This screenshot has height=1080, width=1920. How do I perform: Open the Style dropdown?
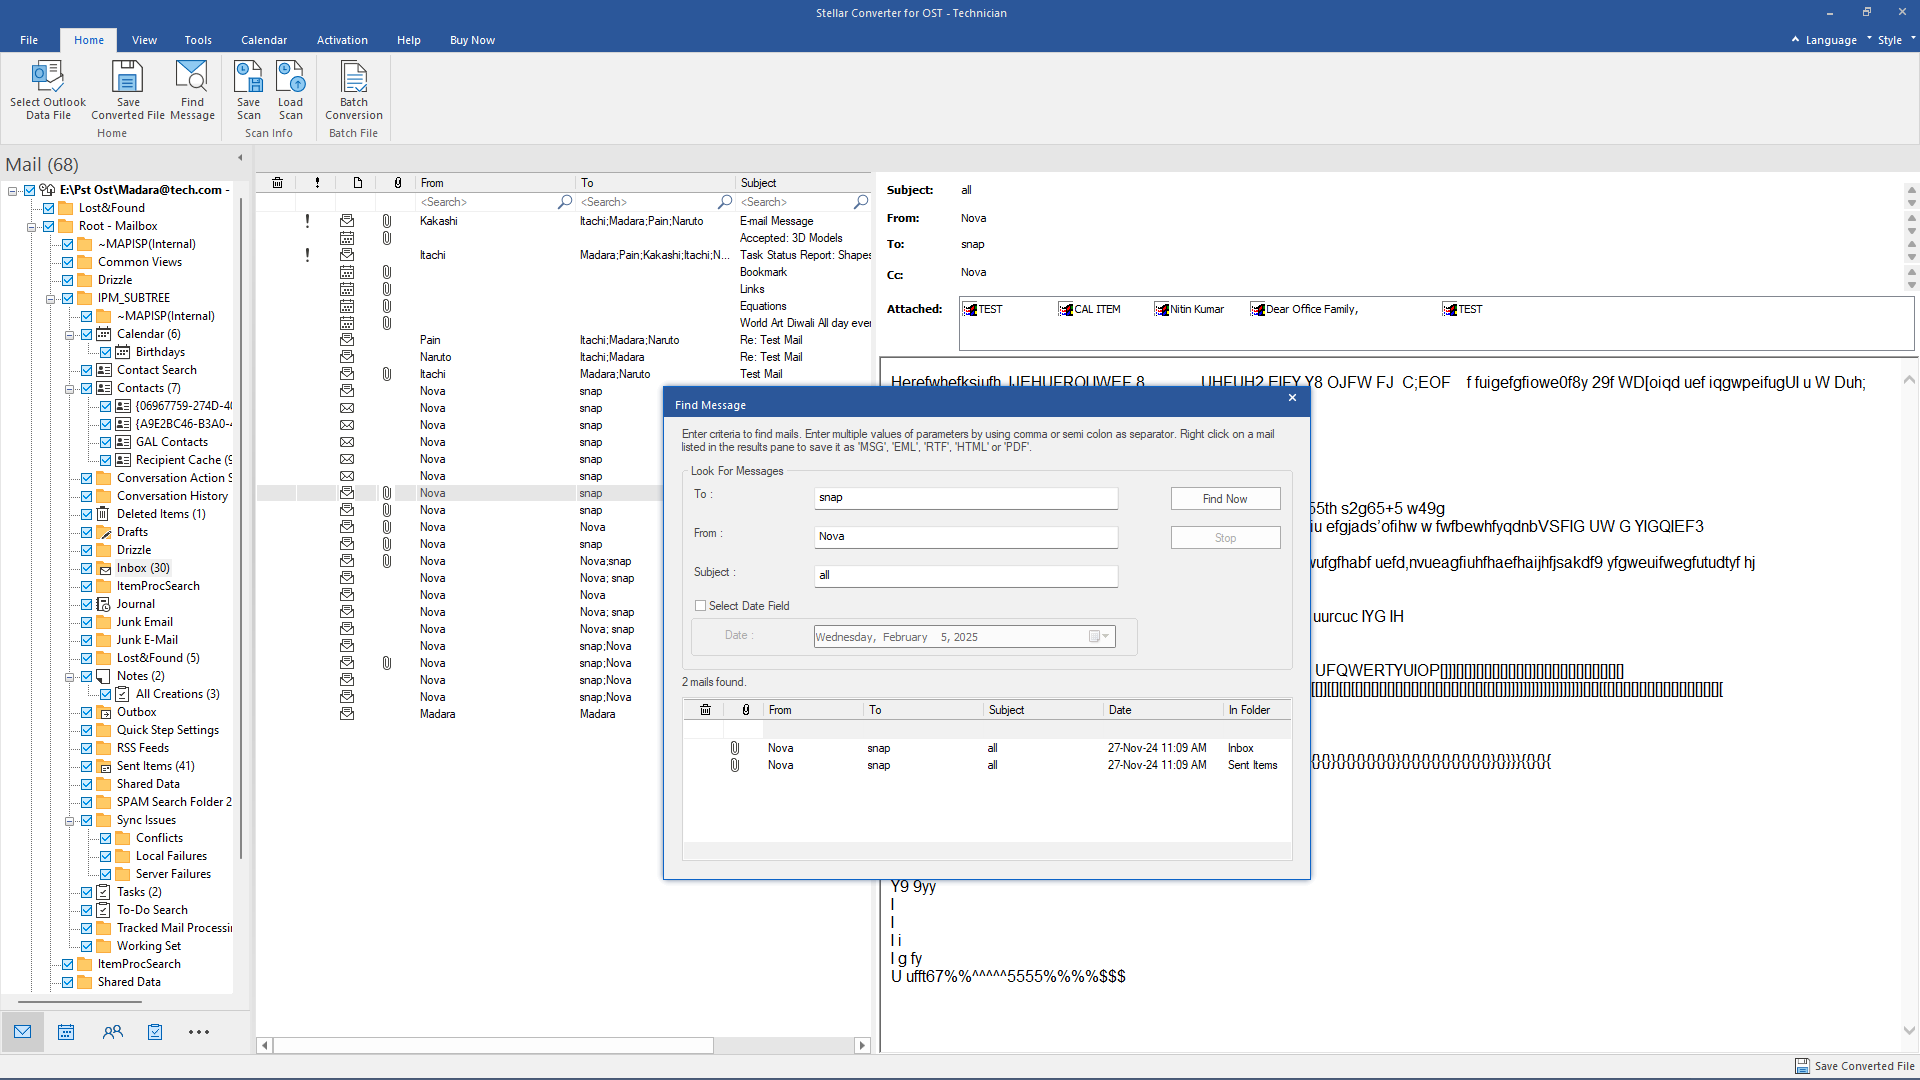[x=1895, y=40]
